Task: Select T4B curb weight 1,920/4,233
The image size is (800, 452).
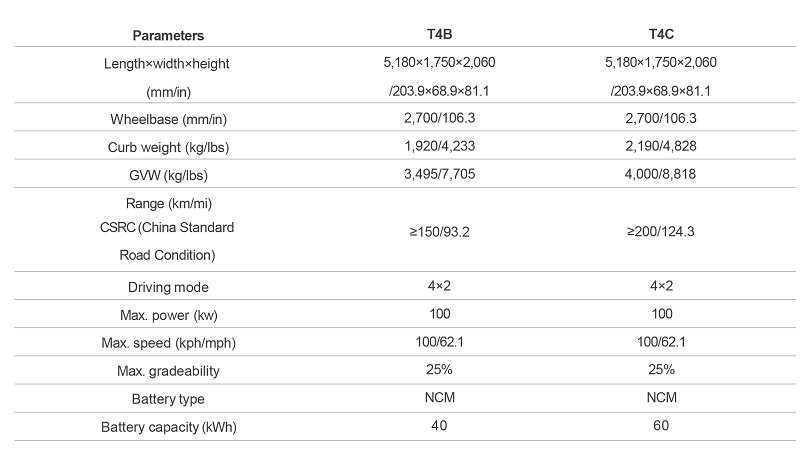Action: 440,147
